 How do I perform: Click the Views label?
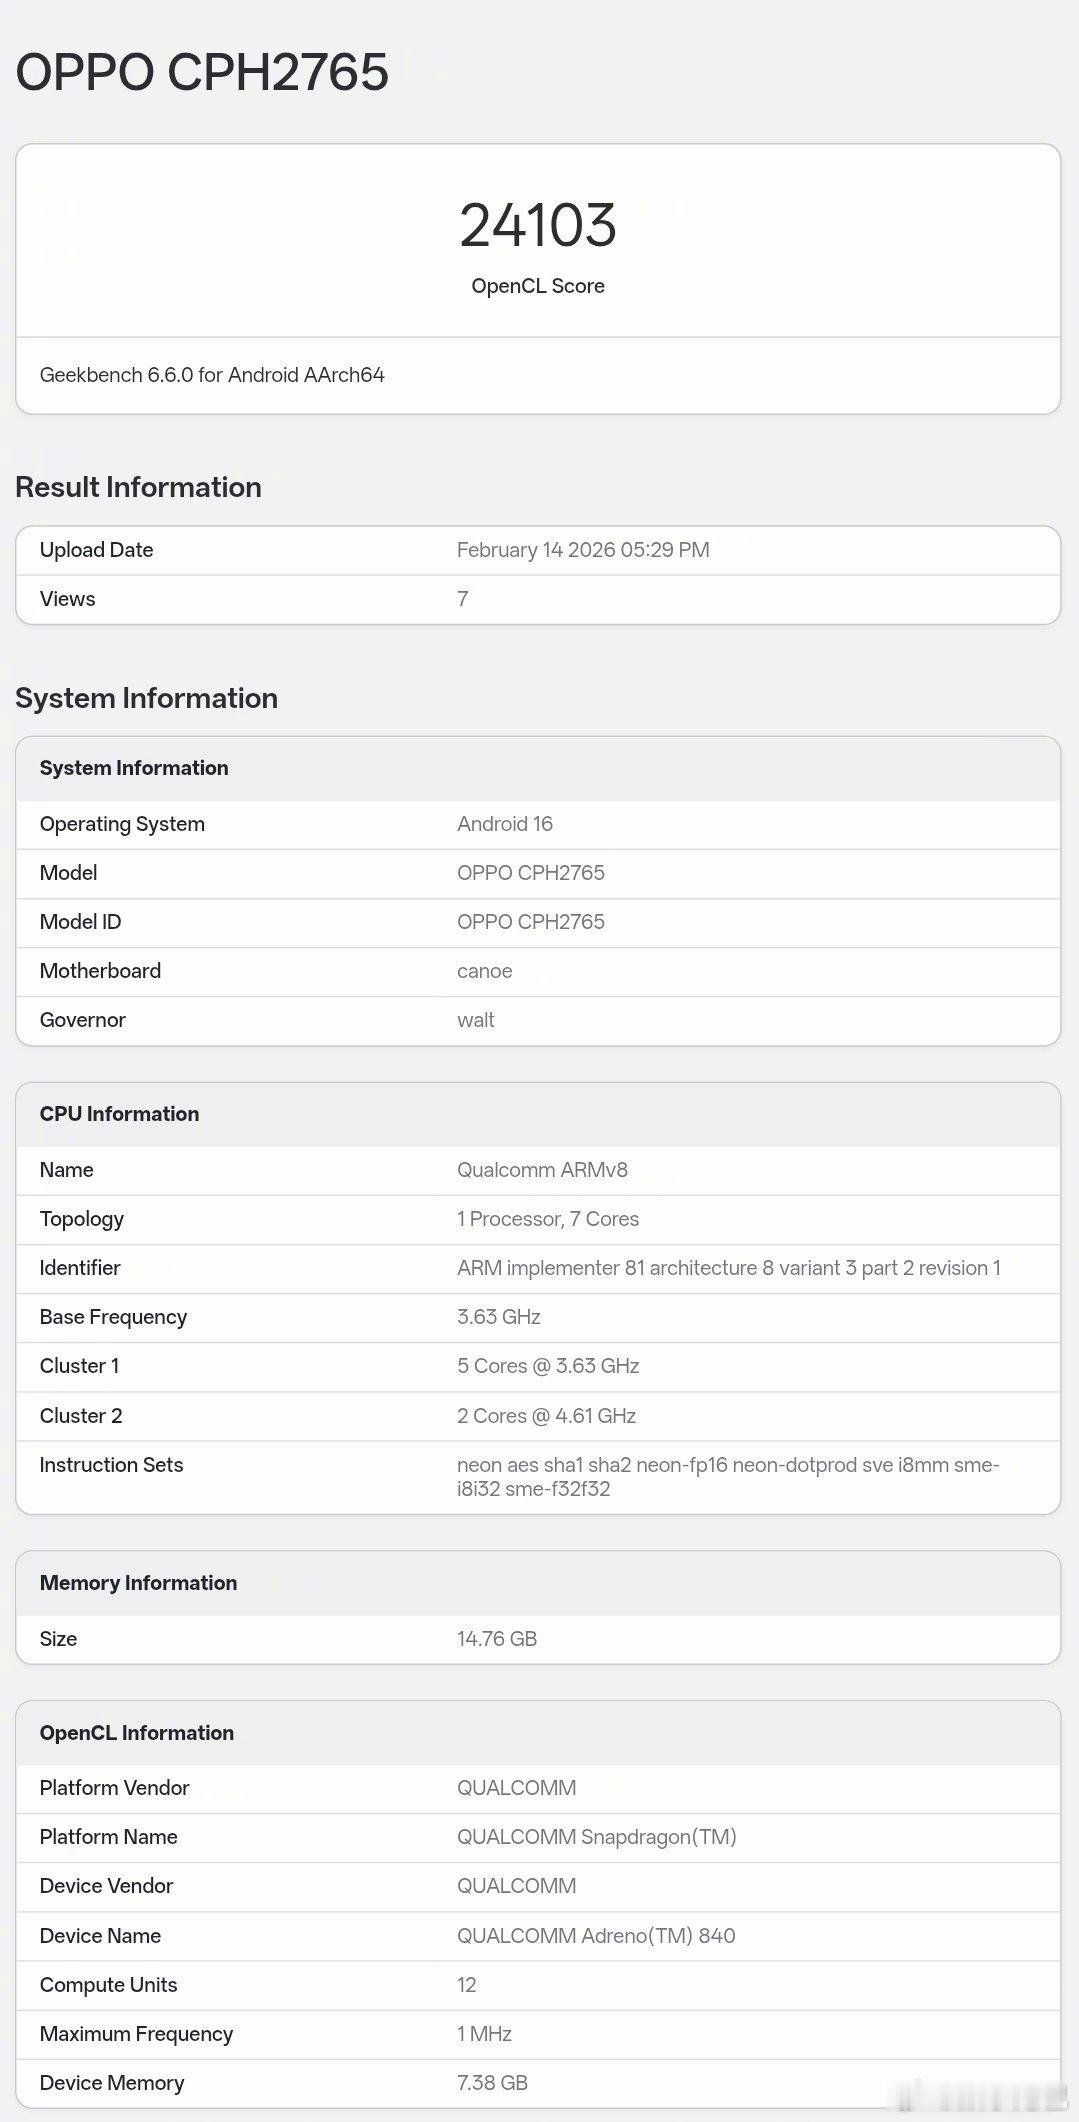[67, 599]
